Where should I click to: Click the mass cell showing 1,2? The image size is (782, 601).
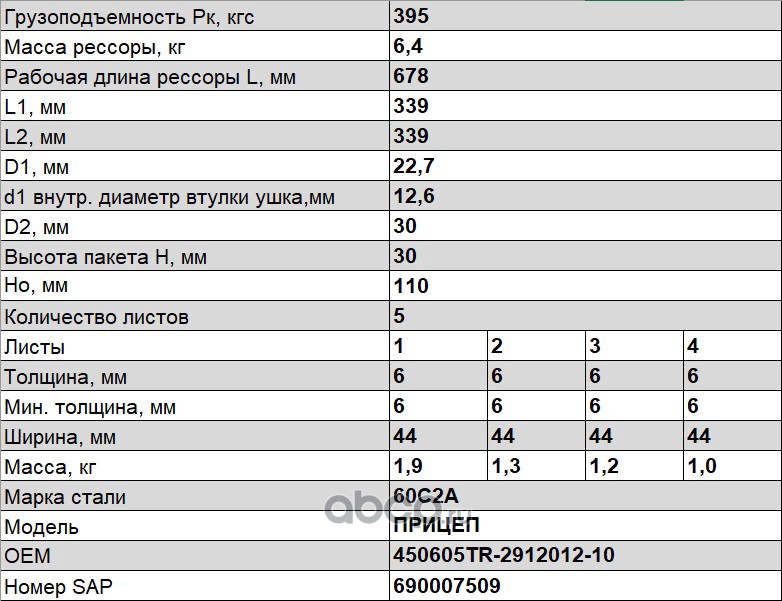(x=603, y=466)
